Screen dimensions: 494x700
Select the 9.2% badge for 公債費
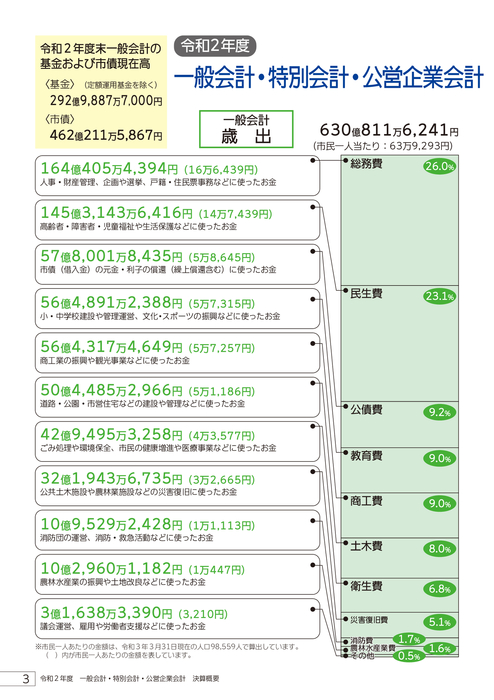pyautogui.click(x=440, y=412)
